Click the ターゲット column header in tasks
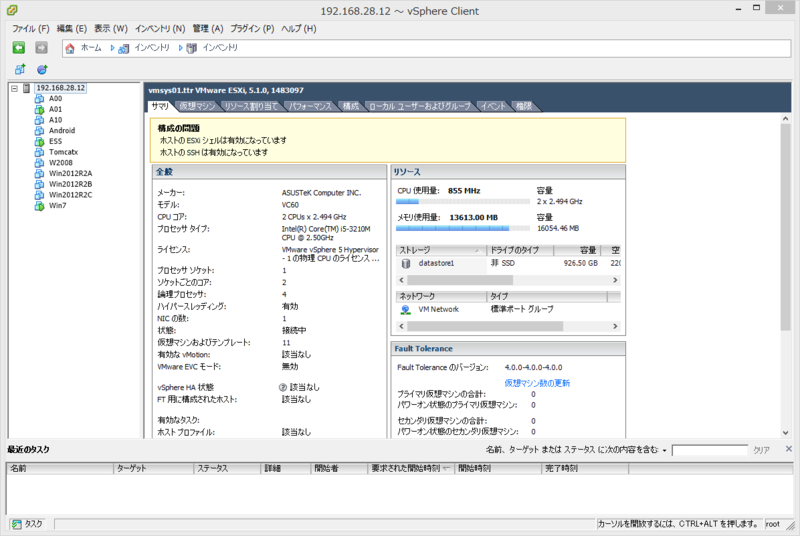This screenshot has height=536, width=800. click(154, 468)
